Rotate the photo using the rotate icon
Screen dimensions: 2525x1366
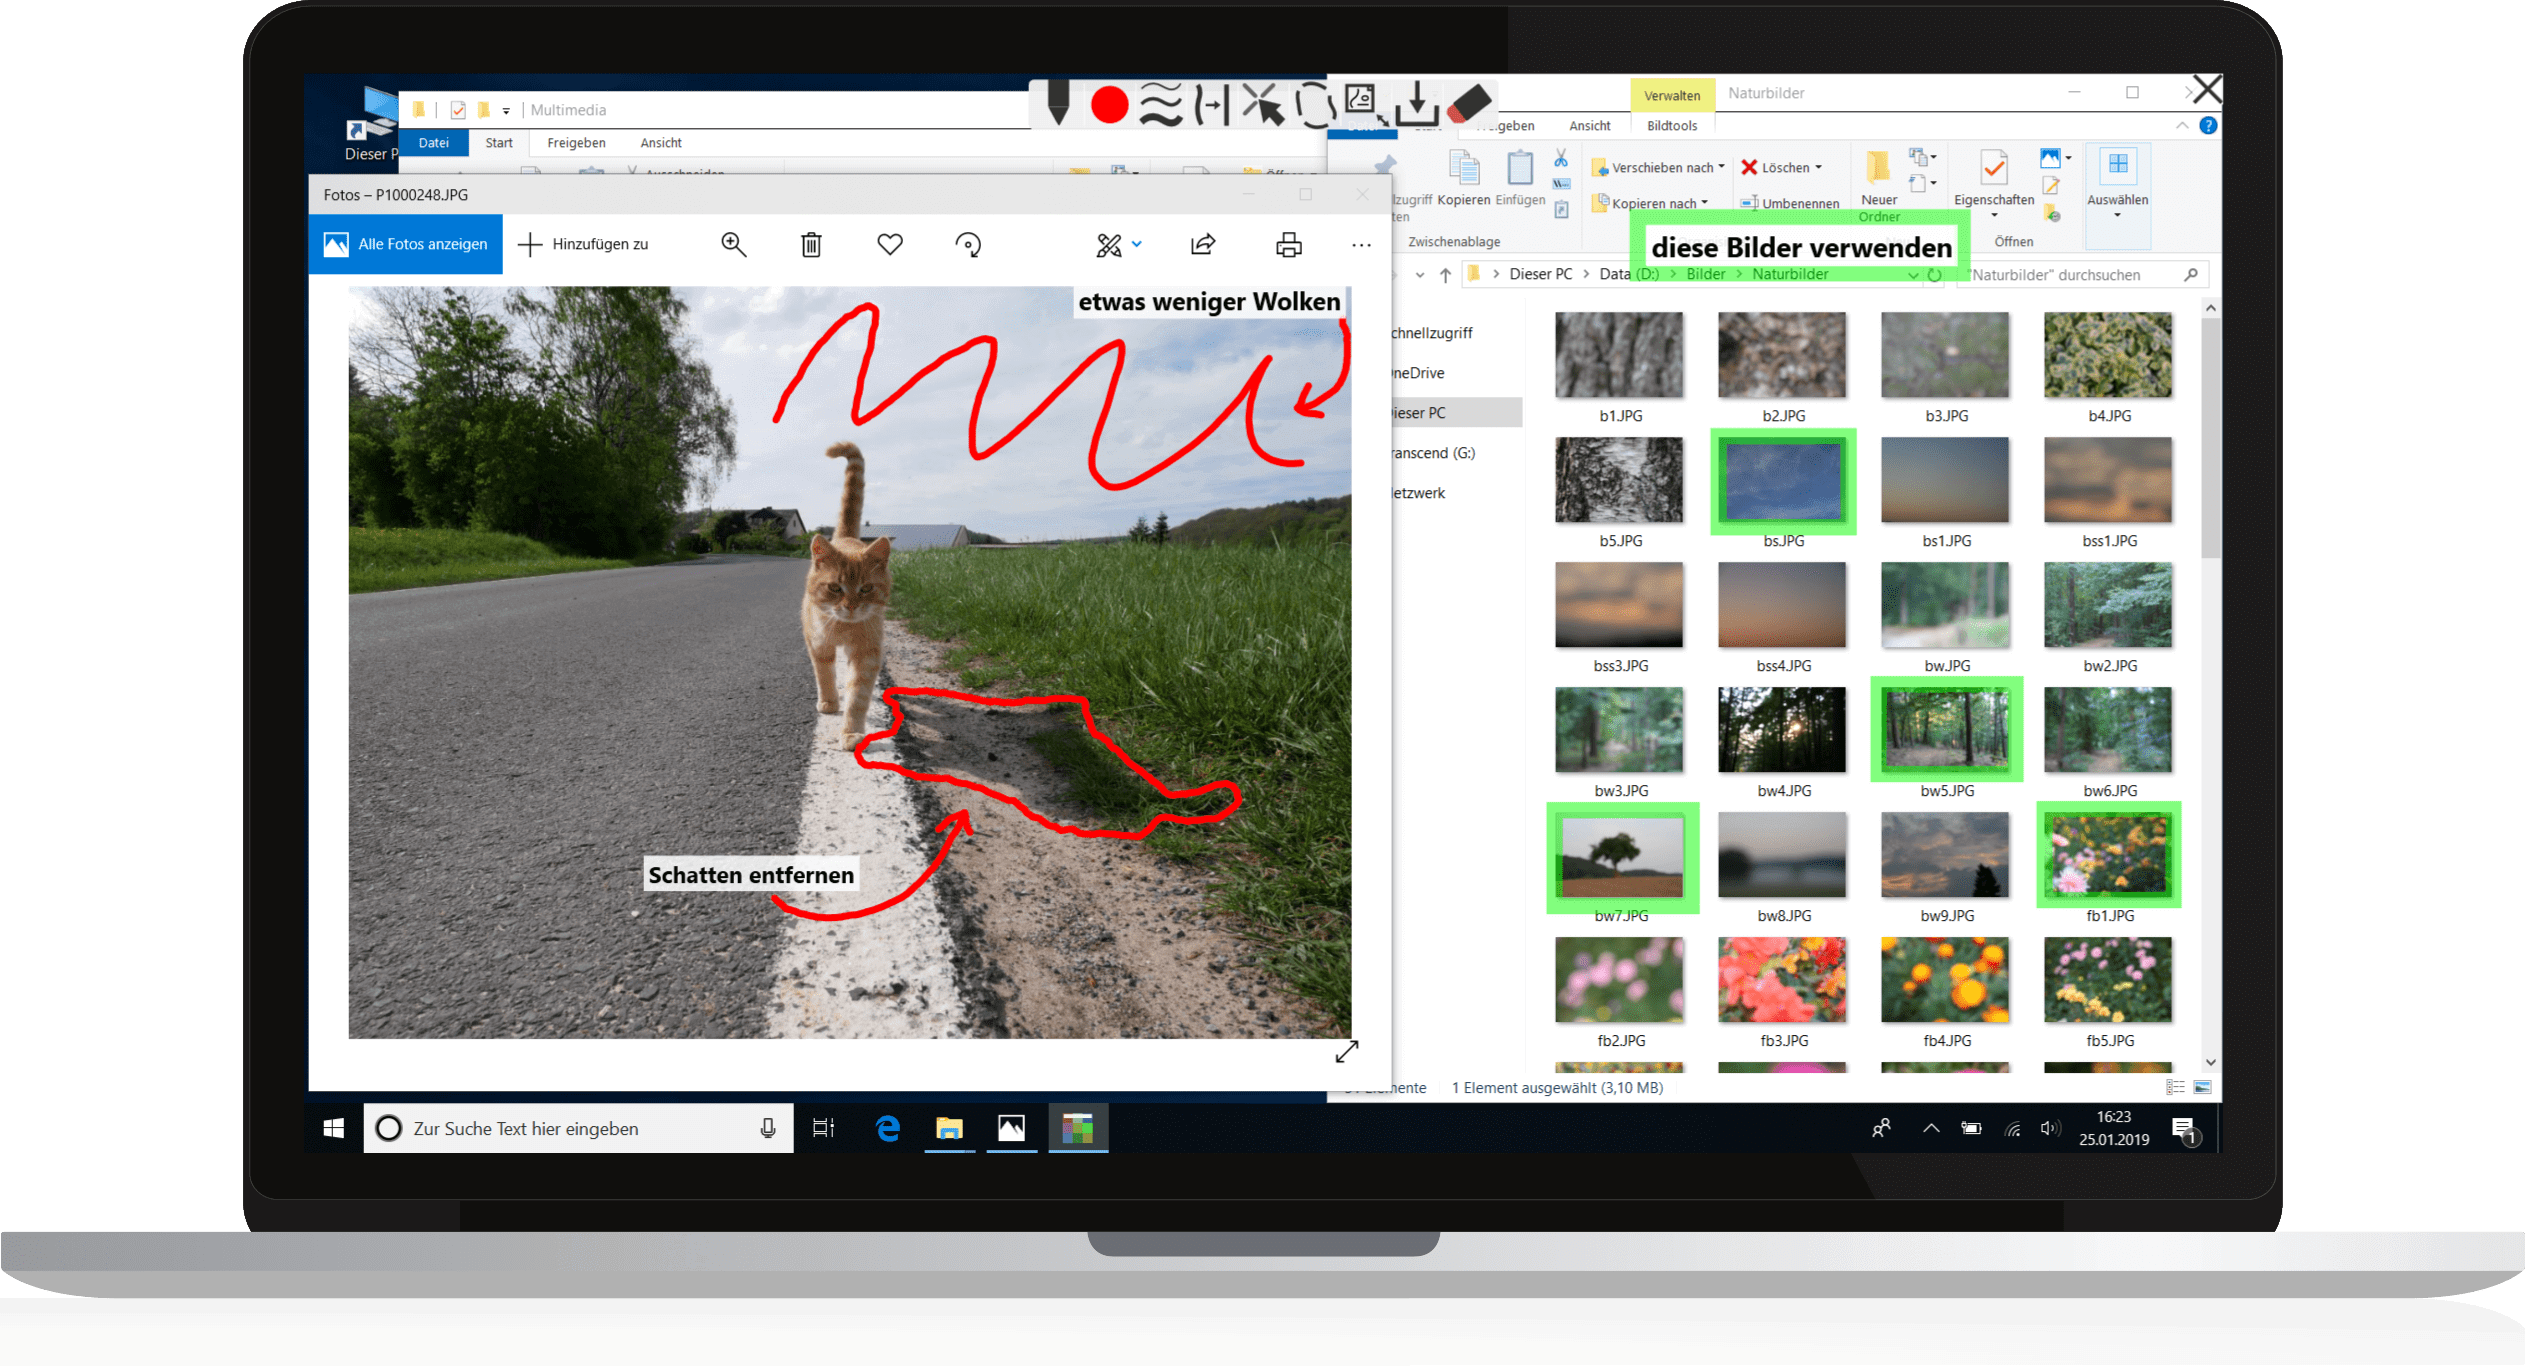pyautogui.click(x=968, y=244)
